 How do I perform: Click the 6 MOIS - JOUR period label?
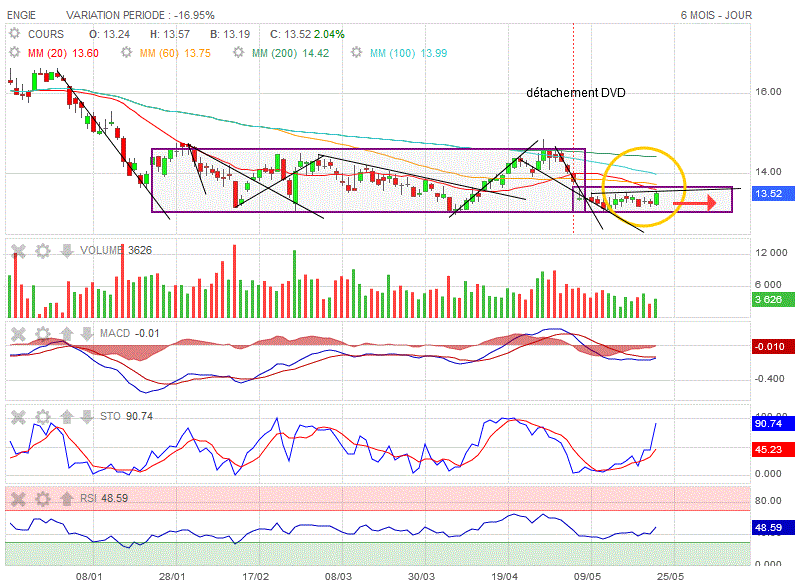point(715,15)
